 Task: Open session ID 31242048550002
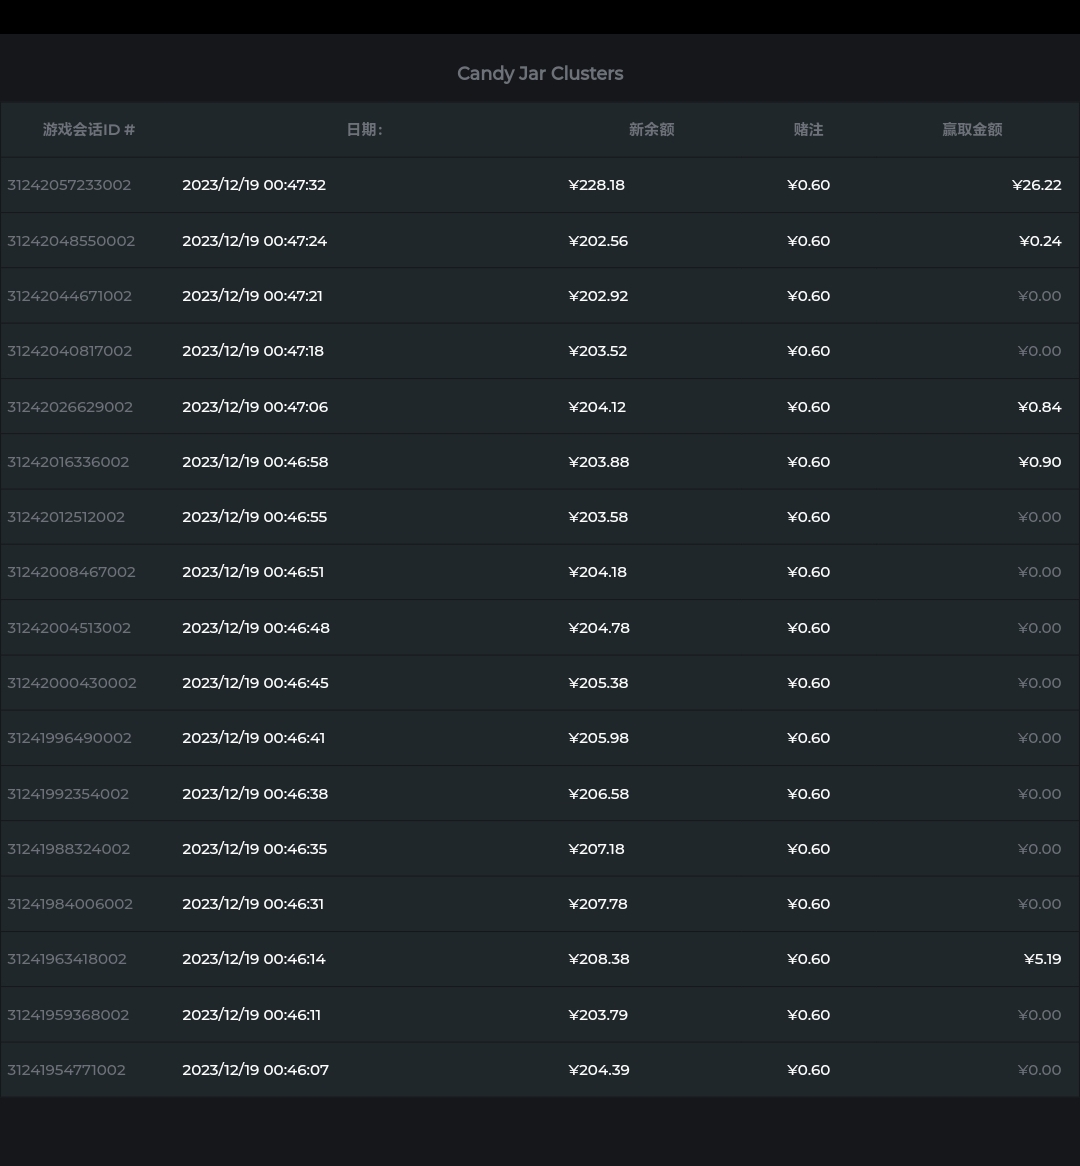[71, 241]
